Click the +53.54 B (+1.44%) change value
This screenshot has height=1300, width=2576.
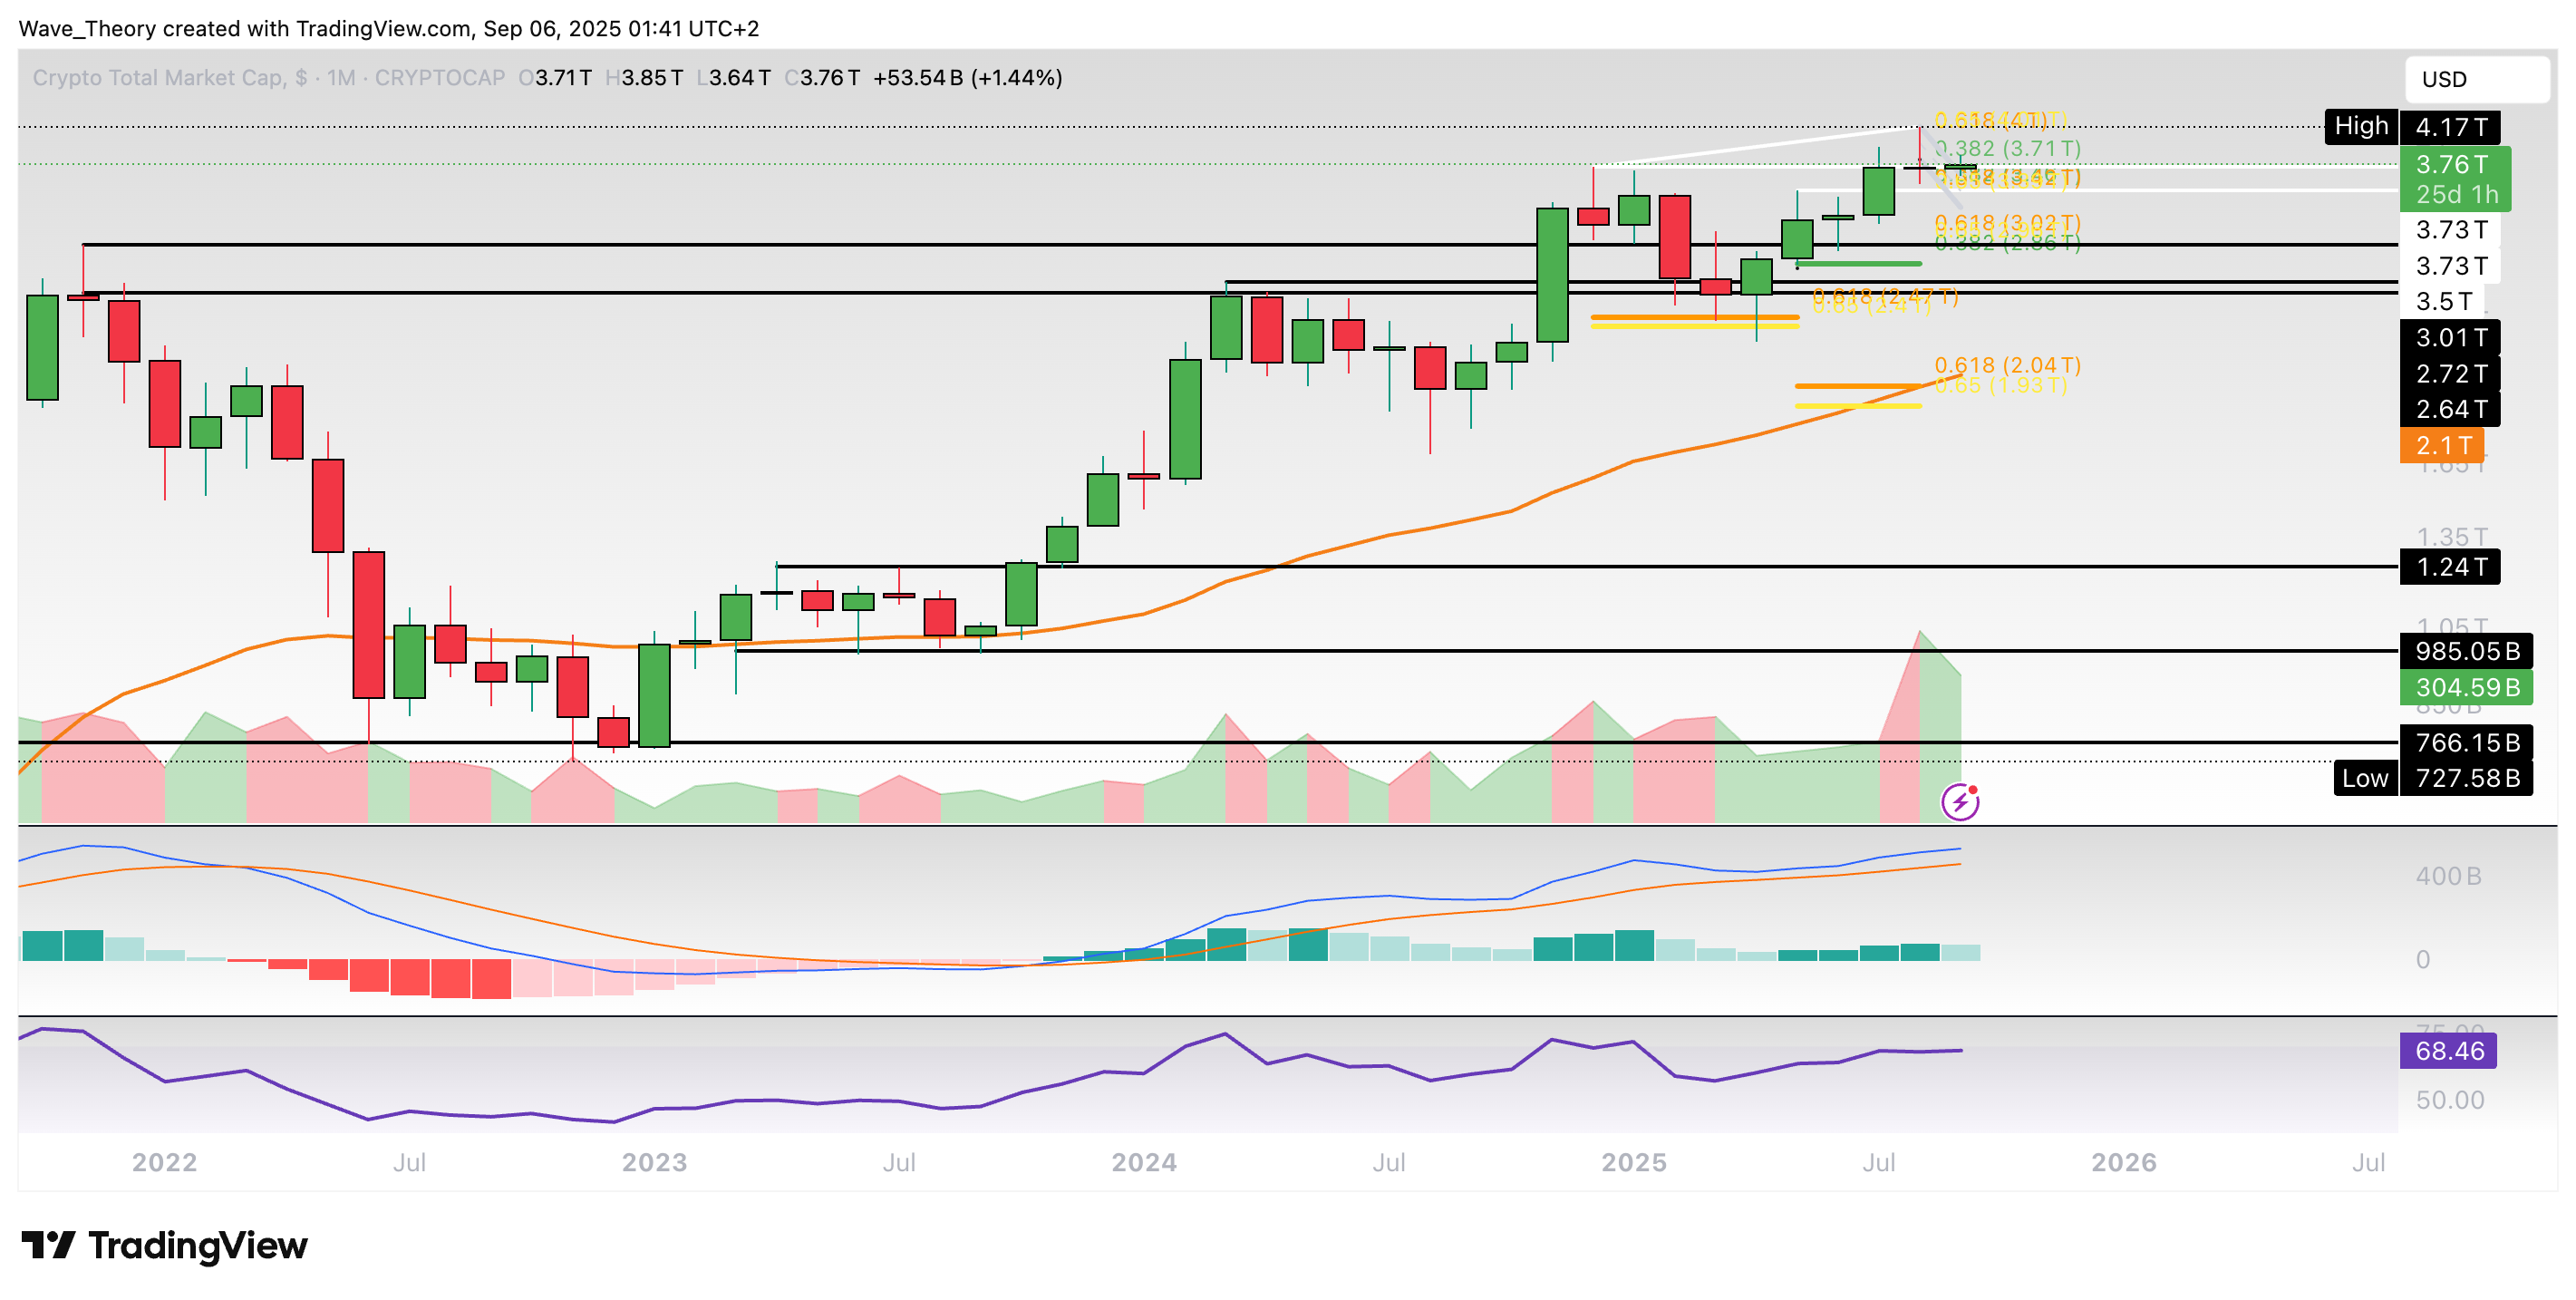(967, 78)
